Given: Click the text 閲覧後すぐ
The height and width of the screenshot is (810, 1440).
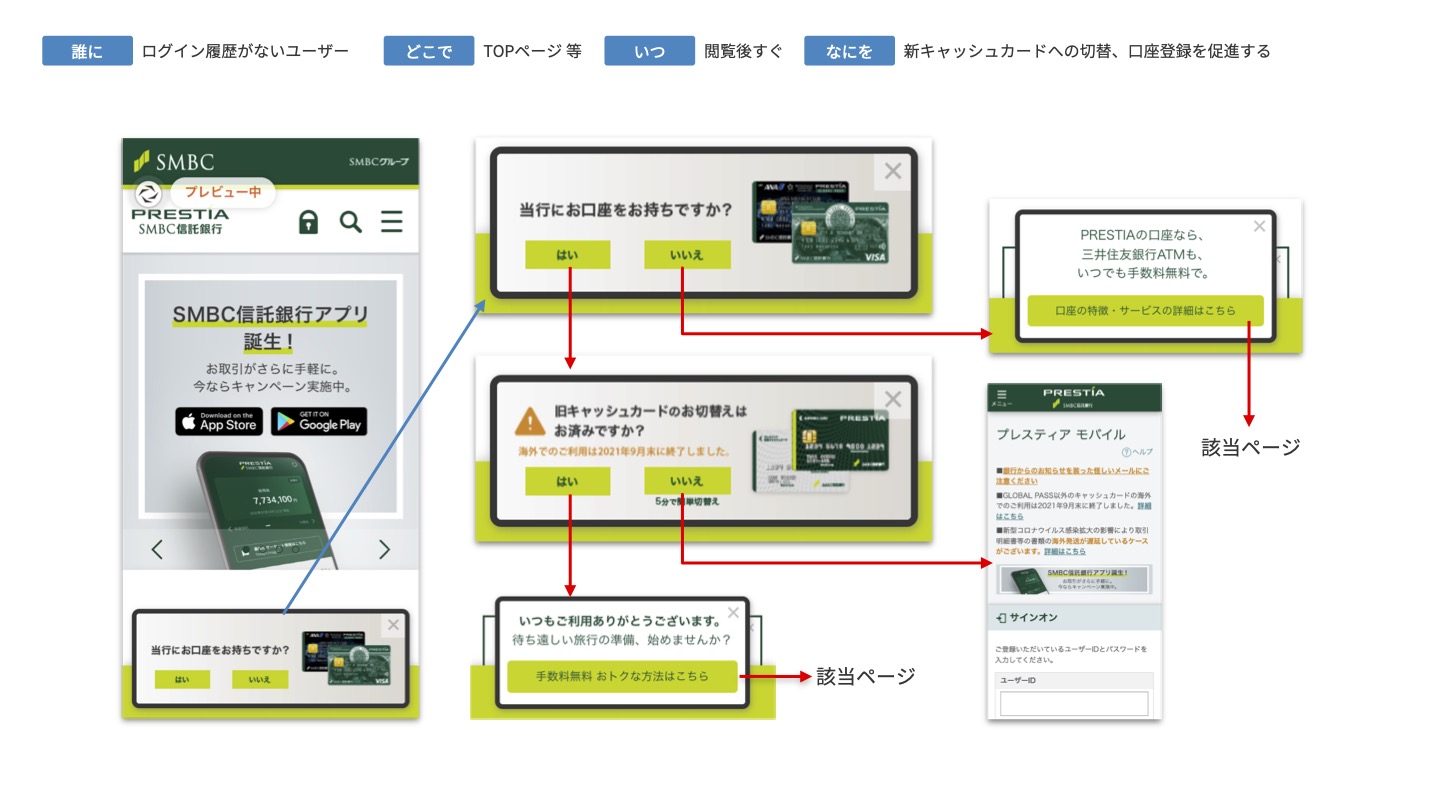Looking at the screenshot, I should [744, 51].
